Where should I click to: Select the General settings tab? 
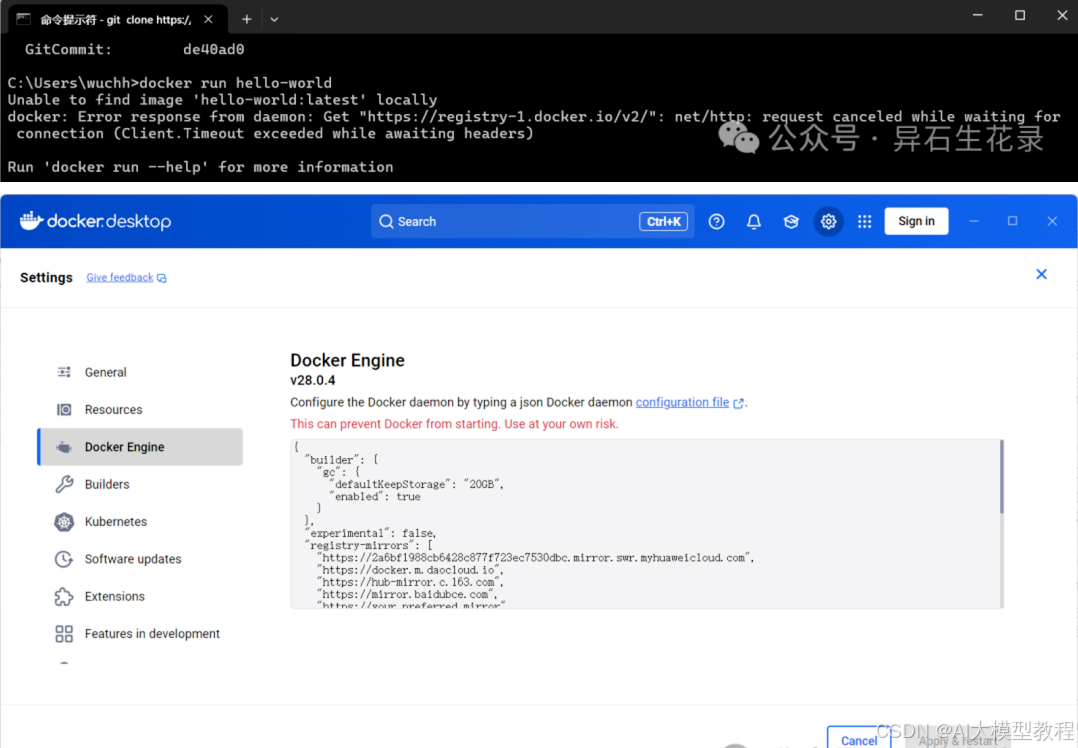tap(140, 372)
